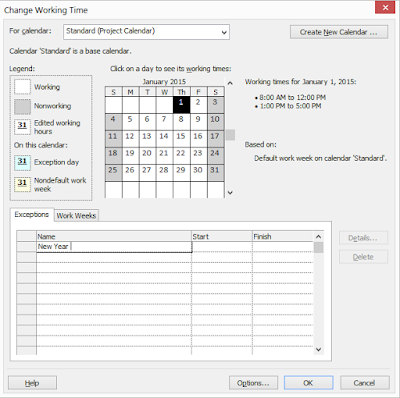Select Saturday January 3

pos(216,105)
